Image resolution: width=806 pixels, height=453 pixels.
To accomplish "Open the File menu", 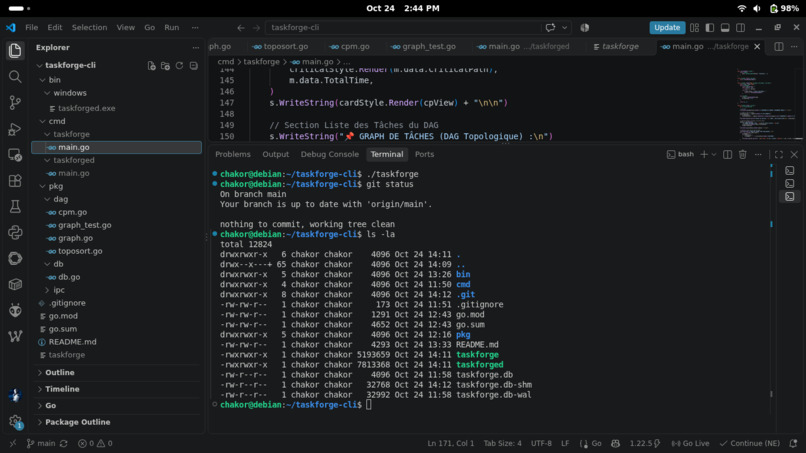I will point(31,28).
